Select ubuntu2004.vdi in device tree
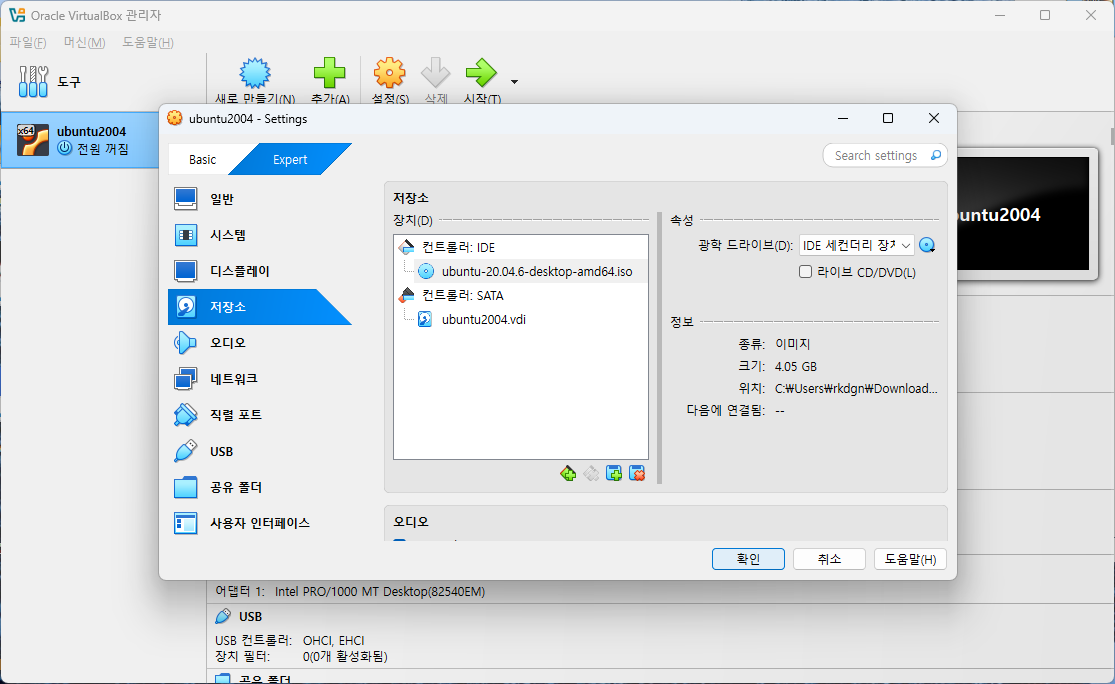This screenshot has width=1115, height=684. pos(484,319)
